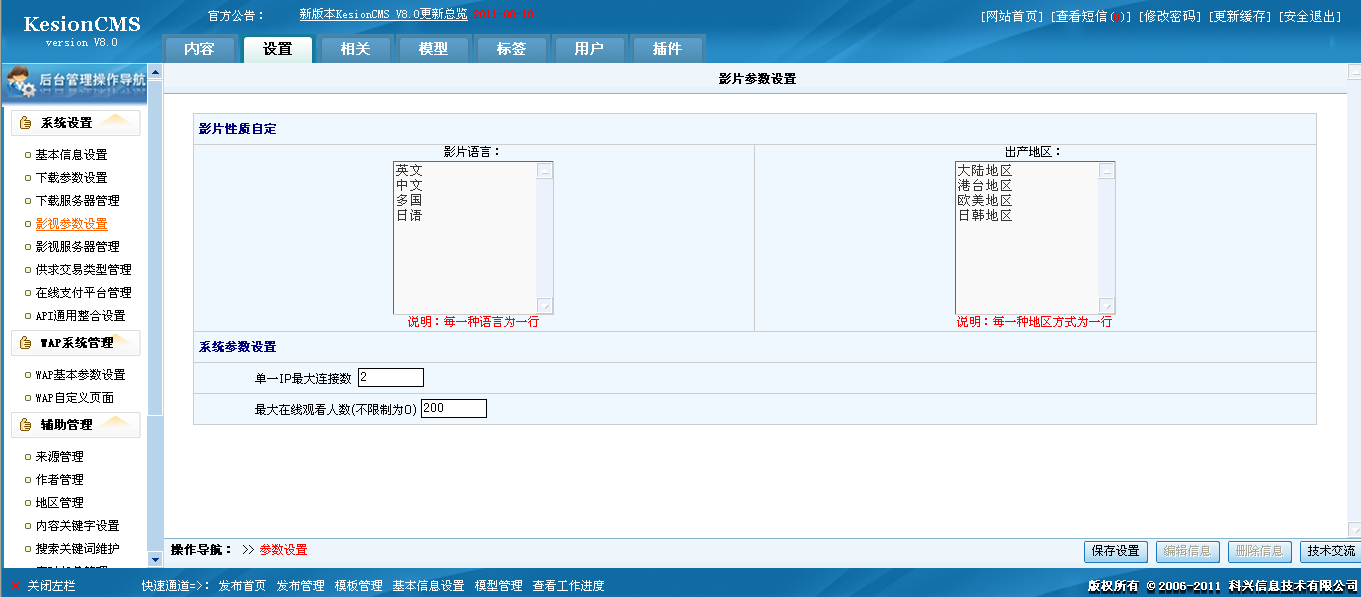Image resolution: width=1361 pixels, height=597 pixels.
Task: Click the 安全退出 logout link
Action: [x=1315, y=14]
